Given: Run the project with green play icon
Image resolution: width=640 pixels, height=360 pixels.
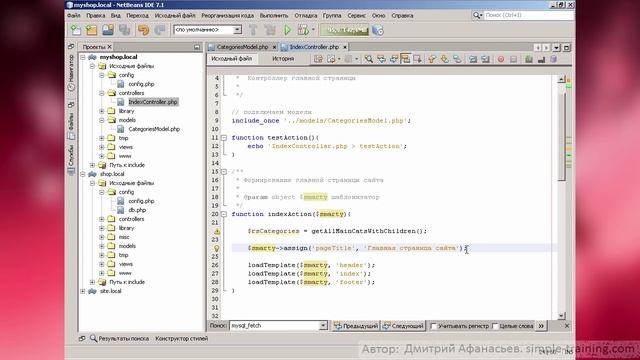Looking at the screenshot, I should [287, 30].
